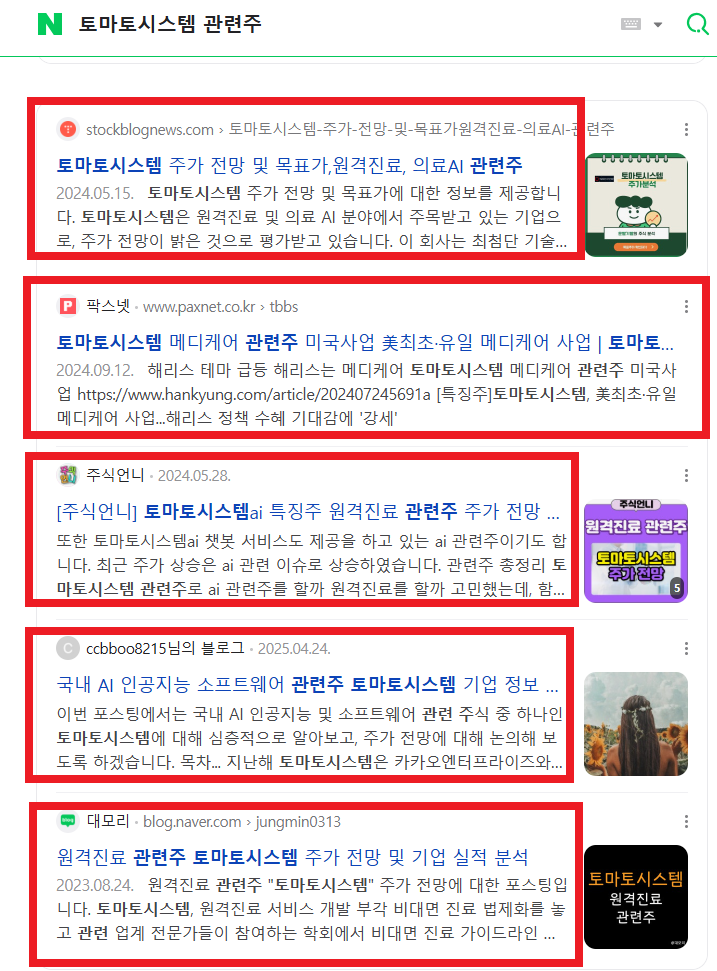
Task: Click the red 팍스넷 P favicon
Action: click(67, 306)
